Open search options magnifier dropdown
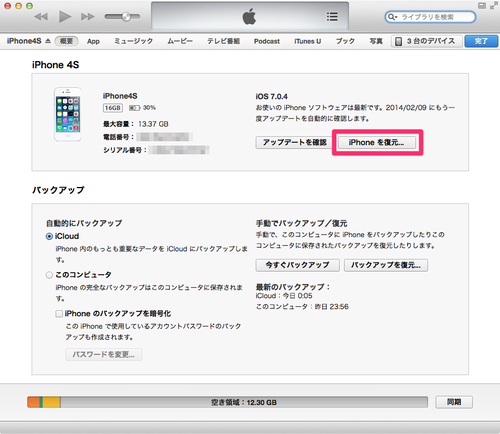 [x=392, y=17]
